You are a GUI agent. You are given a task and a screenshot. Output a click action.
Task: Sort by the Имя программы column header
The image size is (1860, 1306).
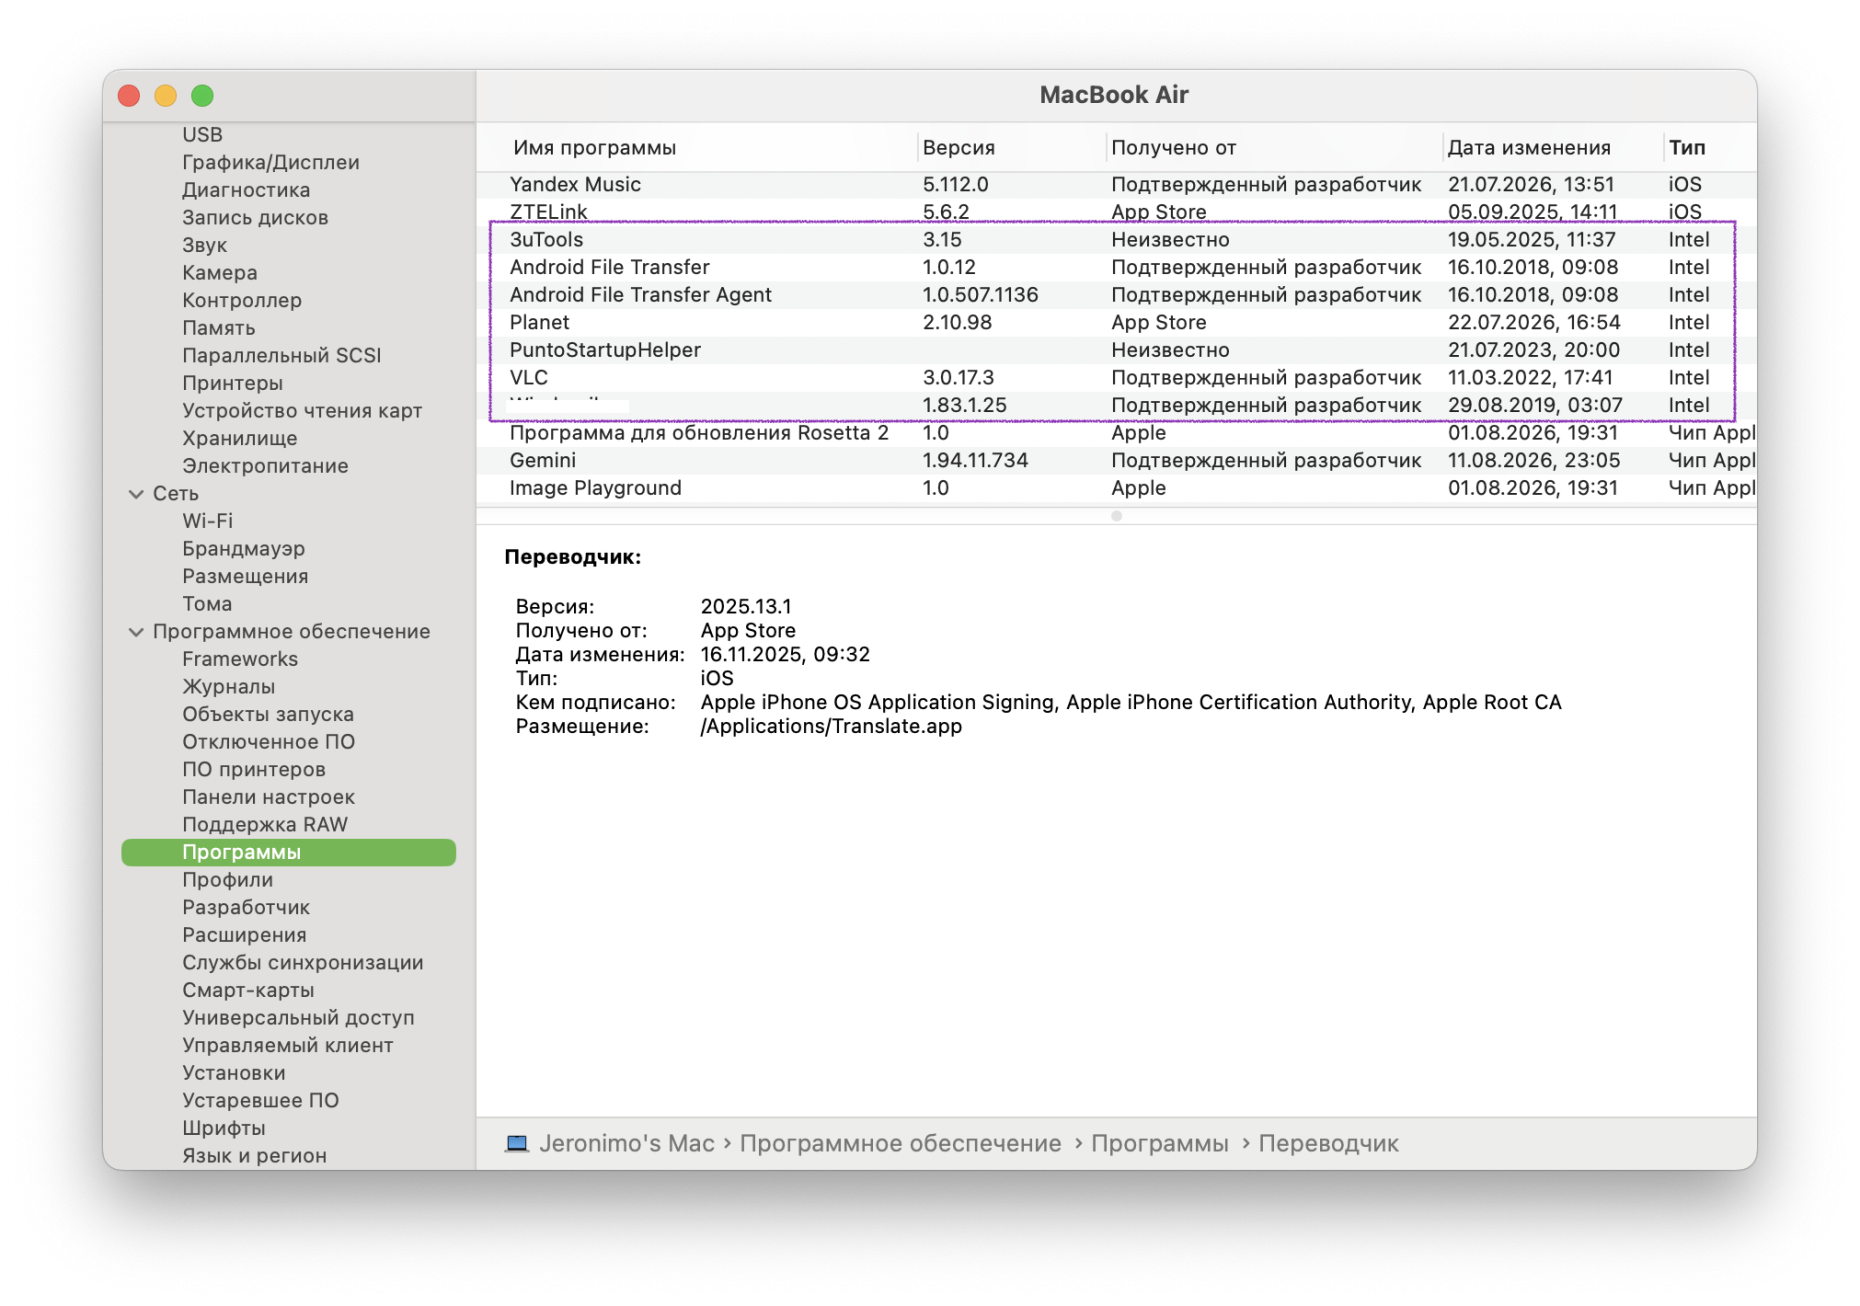pyautogui.click(x=594, y=148)
